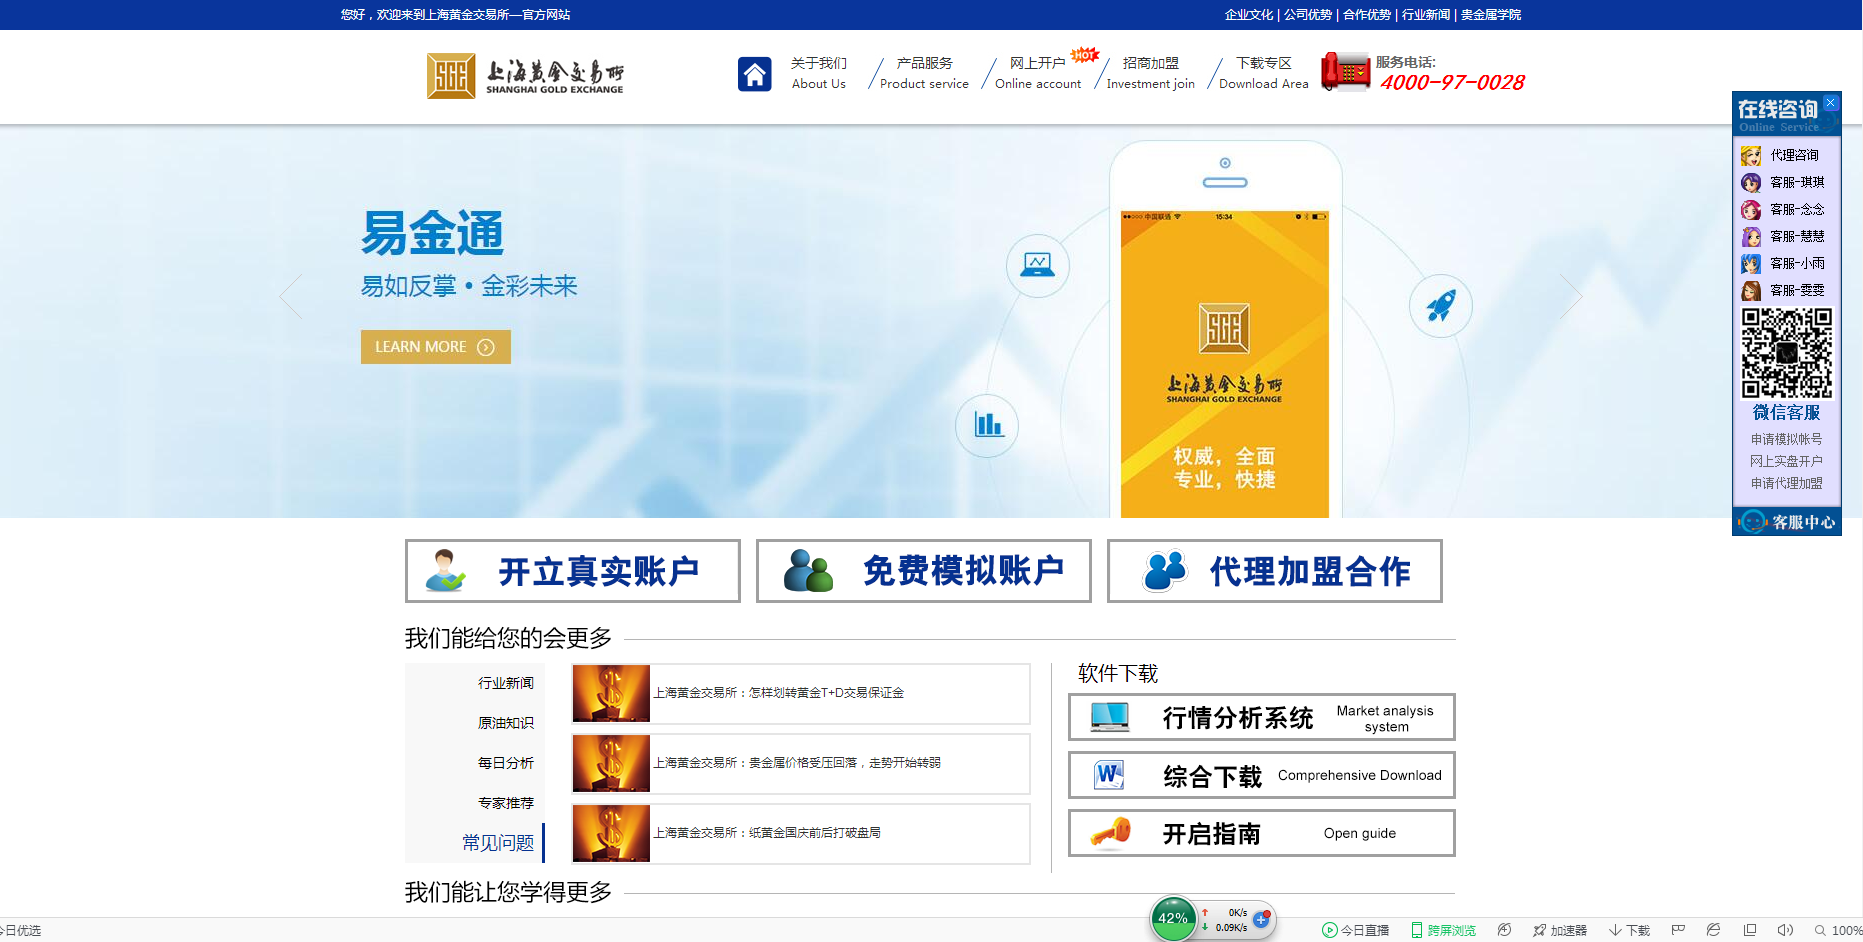The height and width of the screenshot is (942, 1863).
Task: Click 申请模拟帐号 in sidebar
Action: pyautogui.click(x=1786, y=439)
